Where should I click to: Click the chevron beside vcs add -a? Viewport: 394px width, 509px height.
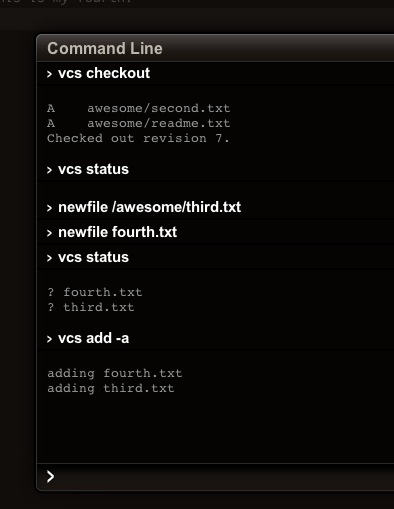pyautogui.click(x=49, y=339)
